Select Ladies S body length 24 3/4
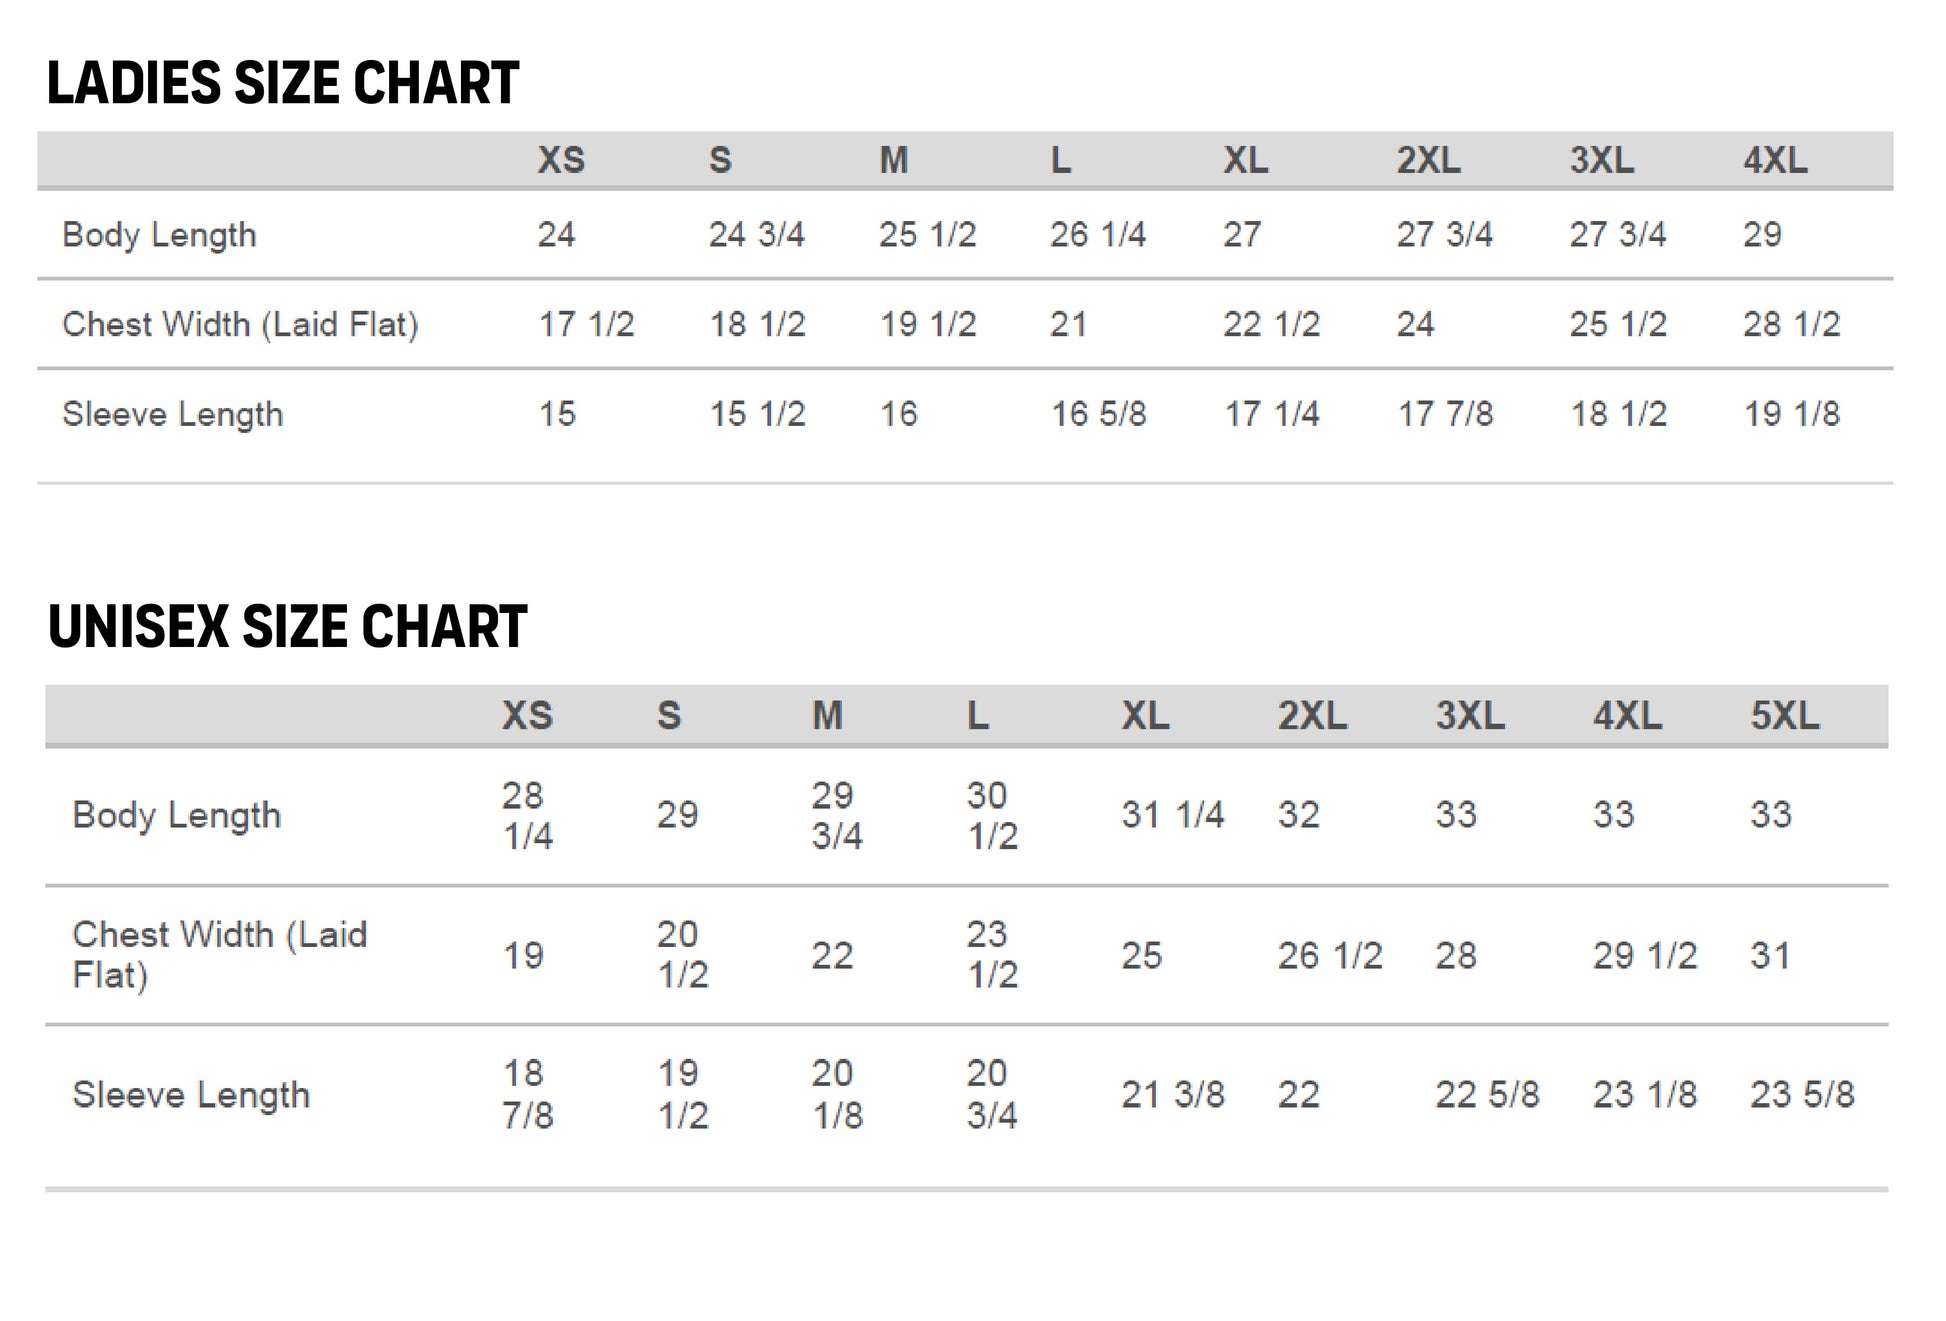 tap(756, 235)
